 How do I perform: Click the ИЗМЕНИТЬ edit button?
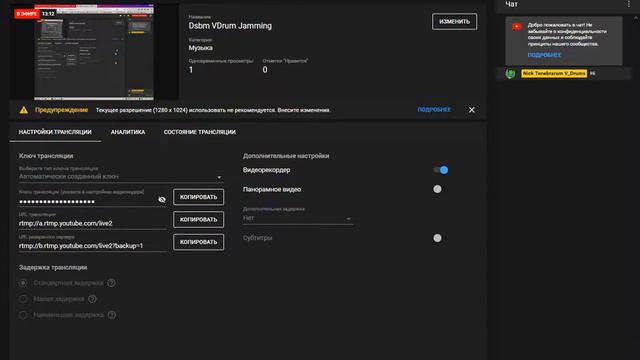coord(454,22)
